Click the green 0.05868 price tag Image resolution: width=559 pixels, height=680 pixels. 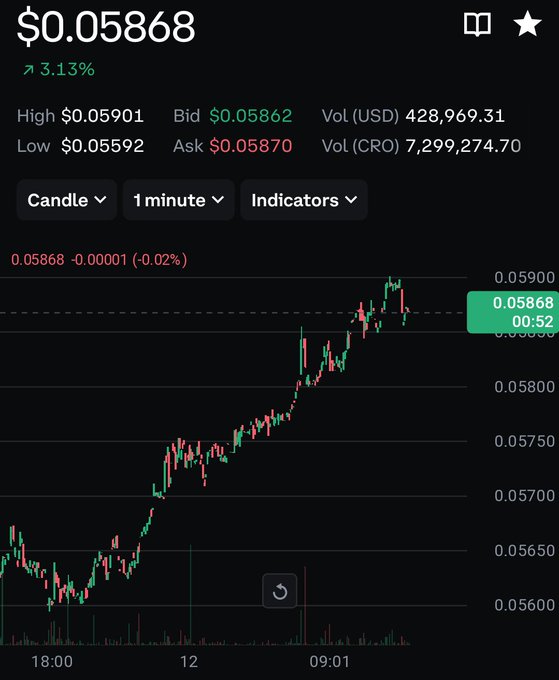click(513, 312)
